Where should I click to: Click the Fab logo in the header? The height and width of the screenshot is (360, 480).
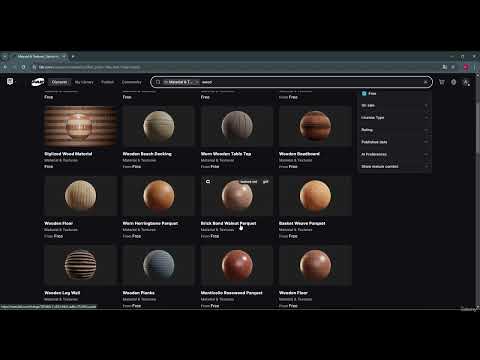click(38, 82)
